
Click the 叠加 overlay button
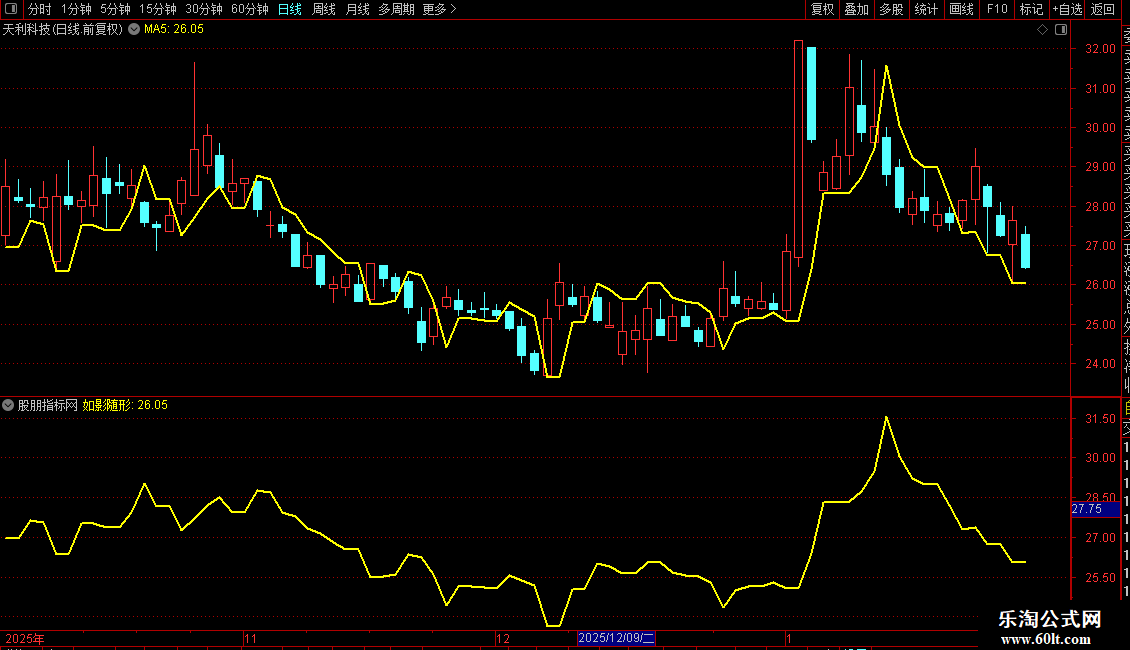click(x=857, y=9)
